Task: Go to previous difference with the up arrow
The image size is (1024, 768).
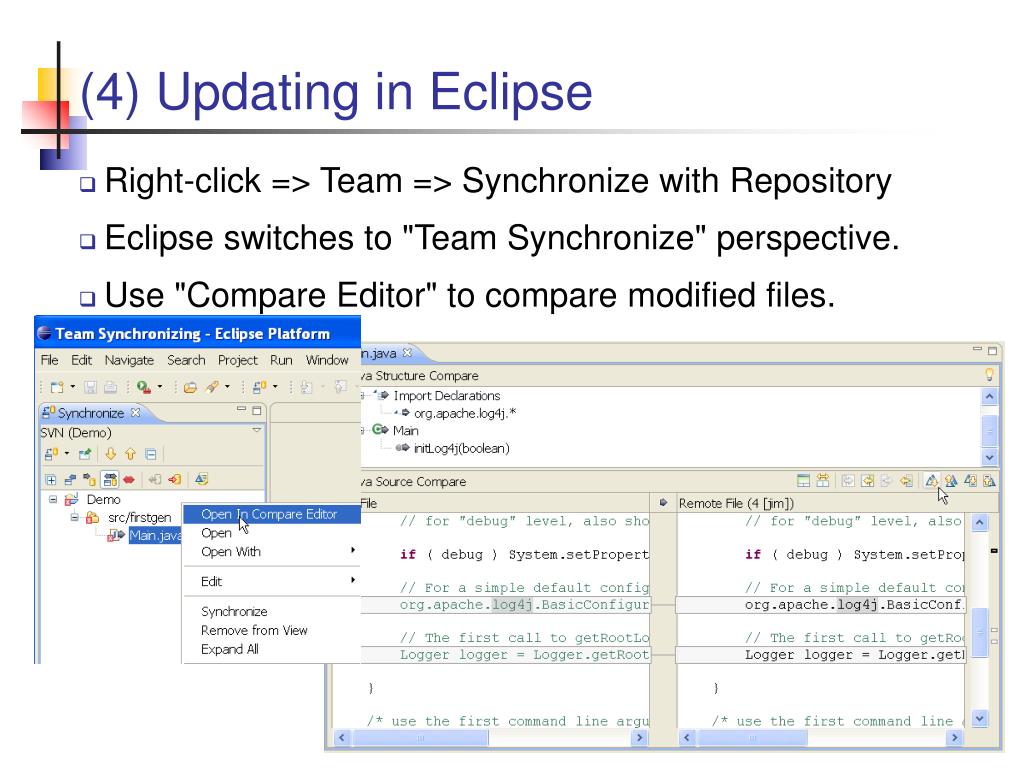Action: click(x=130, y=454)
